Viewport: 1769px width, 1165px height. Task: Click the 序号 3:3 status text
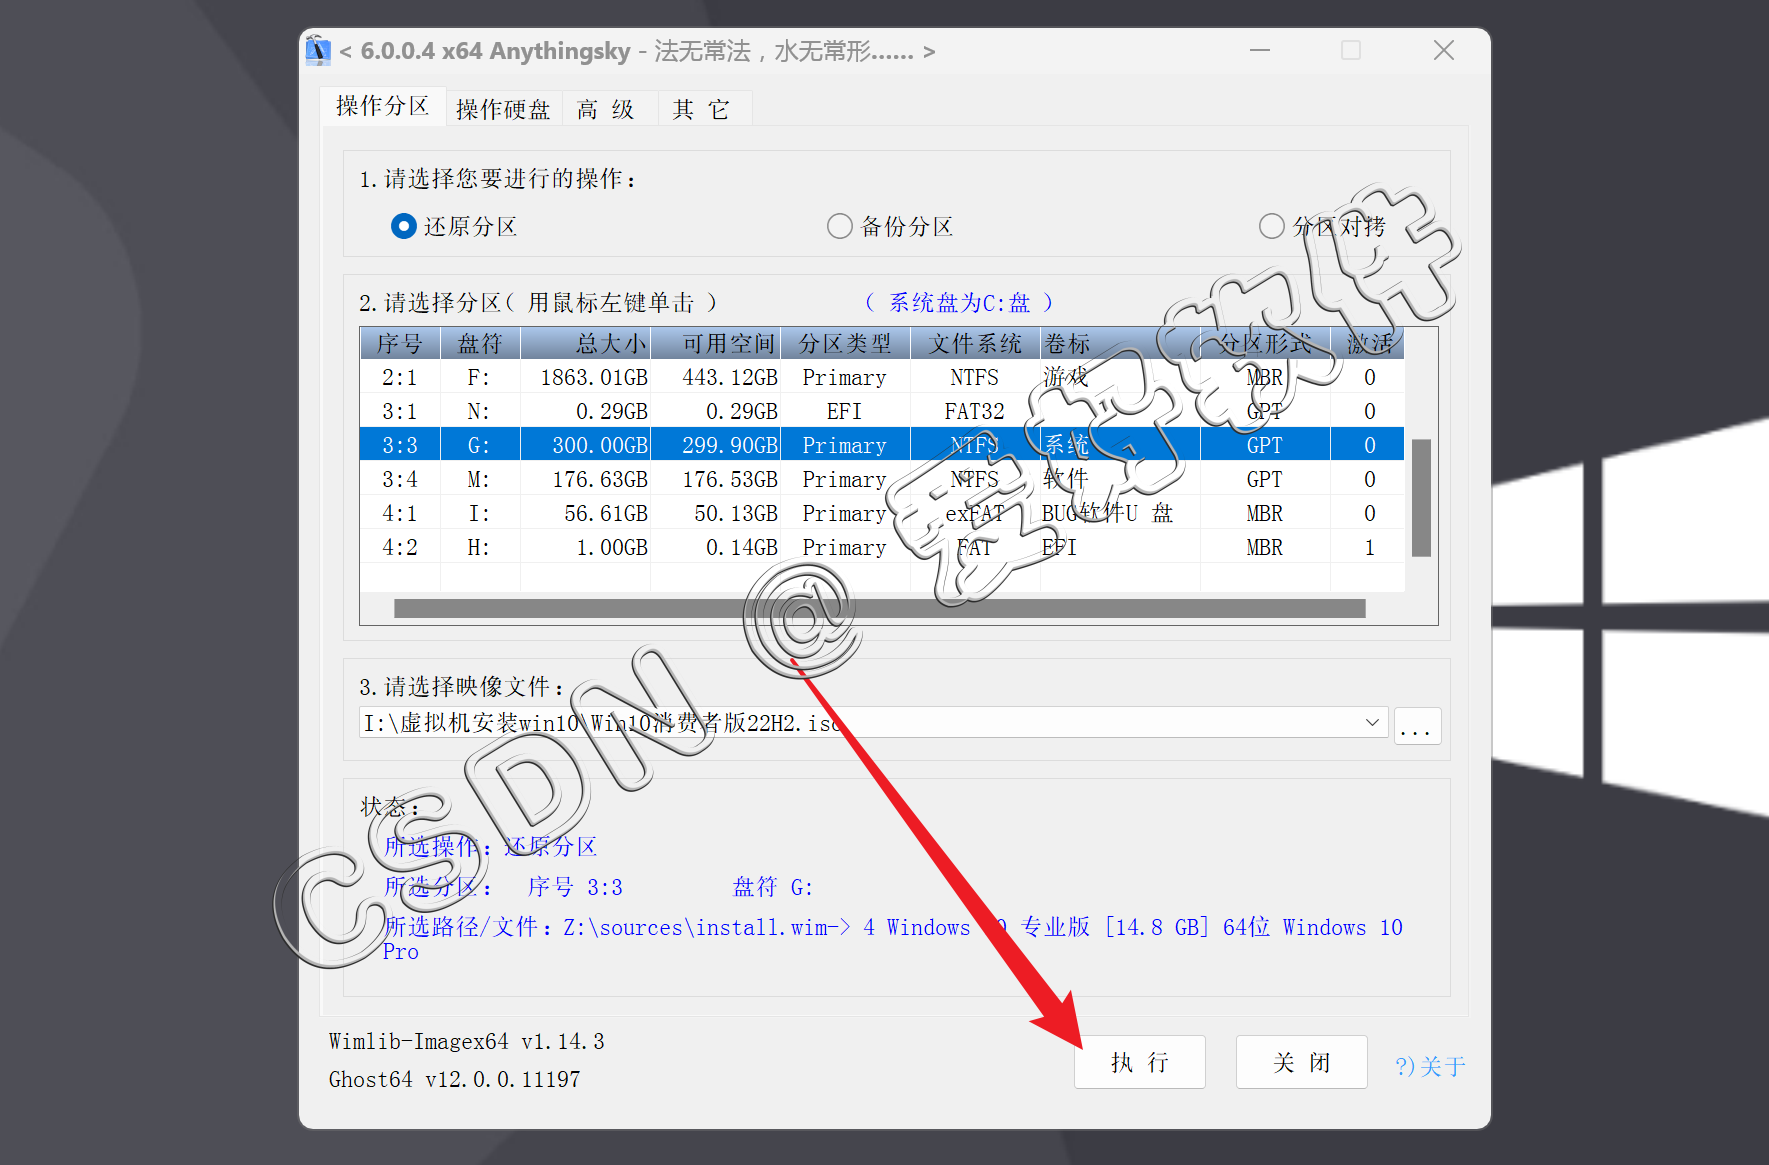point(575,887)
